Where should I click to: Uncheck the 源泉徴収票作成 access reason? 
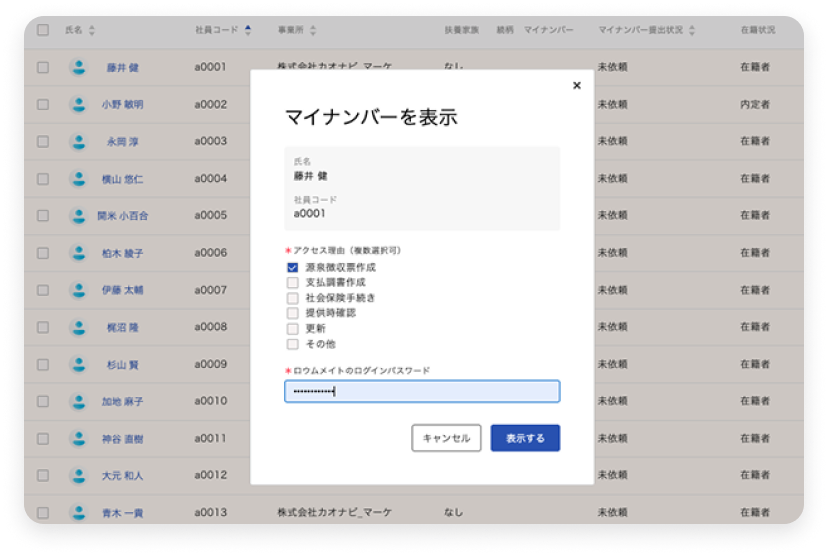pyautogui.click(x=293, y=268)
